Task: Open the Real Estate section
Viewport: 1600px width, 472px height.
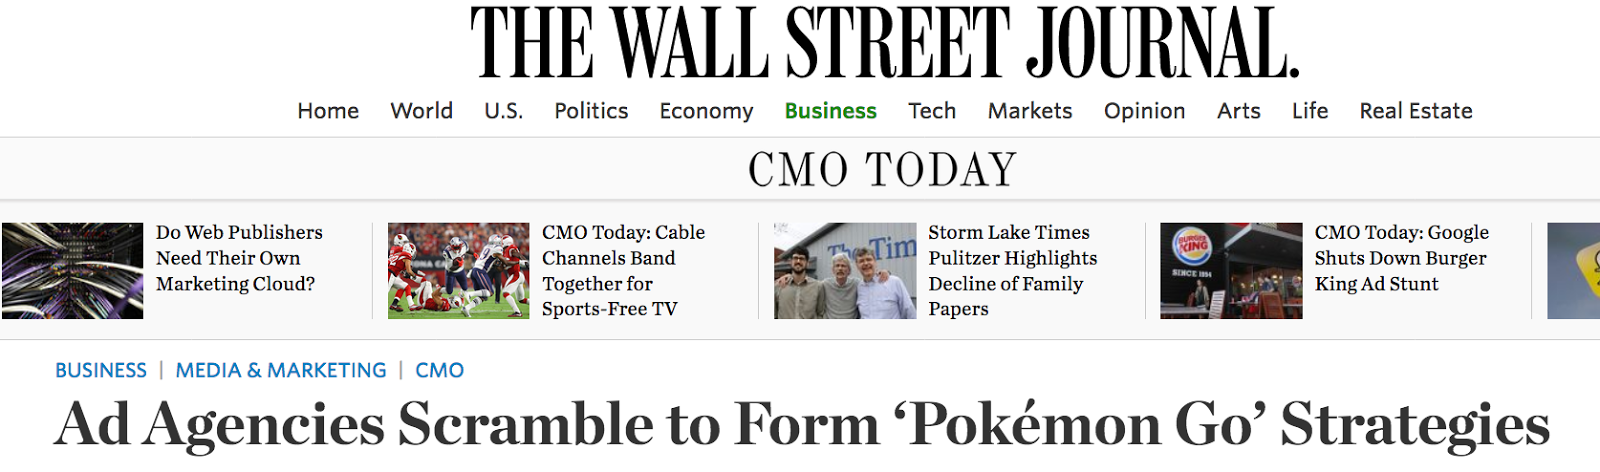Action: (1415, 111)
